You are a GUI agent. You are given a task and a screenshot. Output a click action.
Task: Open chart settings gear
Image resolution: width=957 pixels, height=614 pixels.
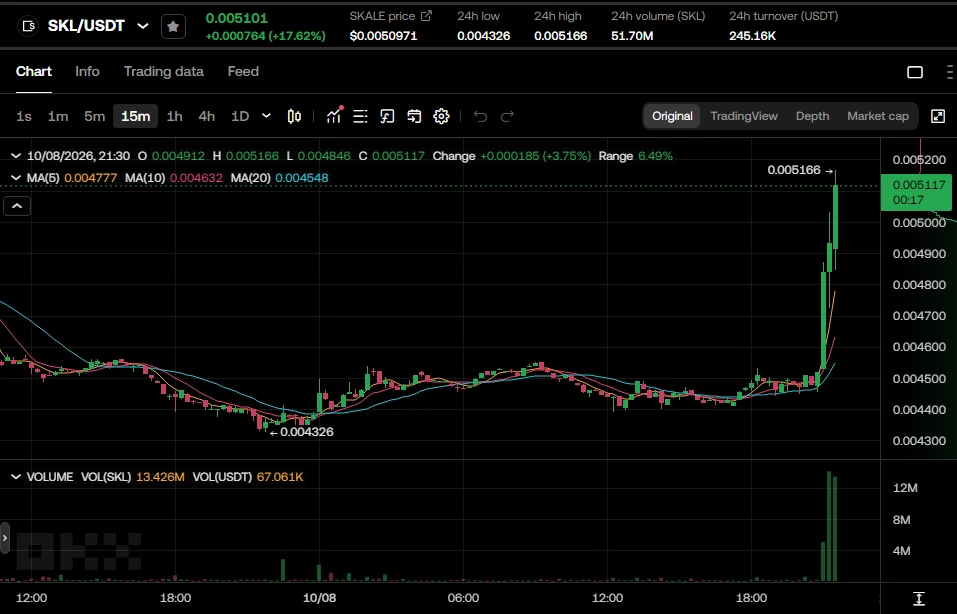click(x=441, y=116)
